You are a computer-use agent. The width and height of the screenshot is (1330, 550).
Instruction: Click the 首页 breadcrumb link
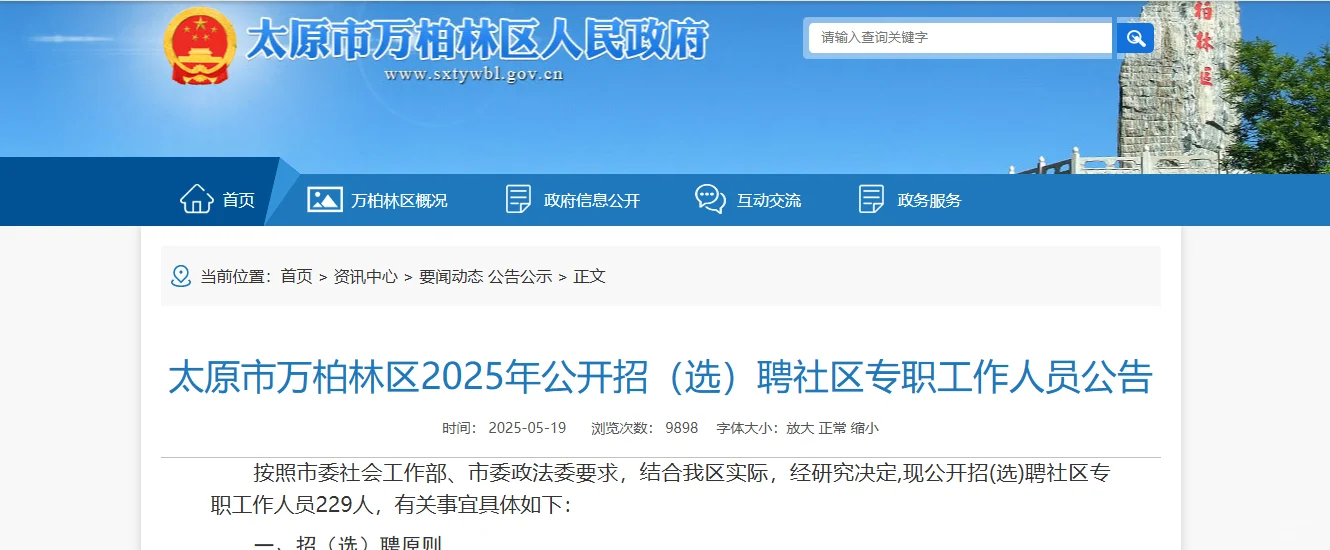coord(296,276)
